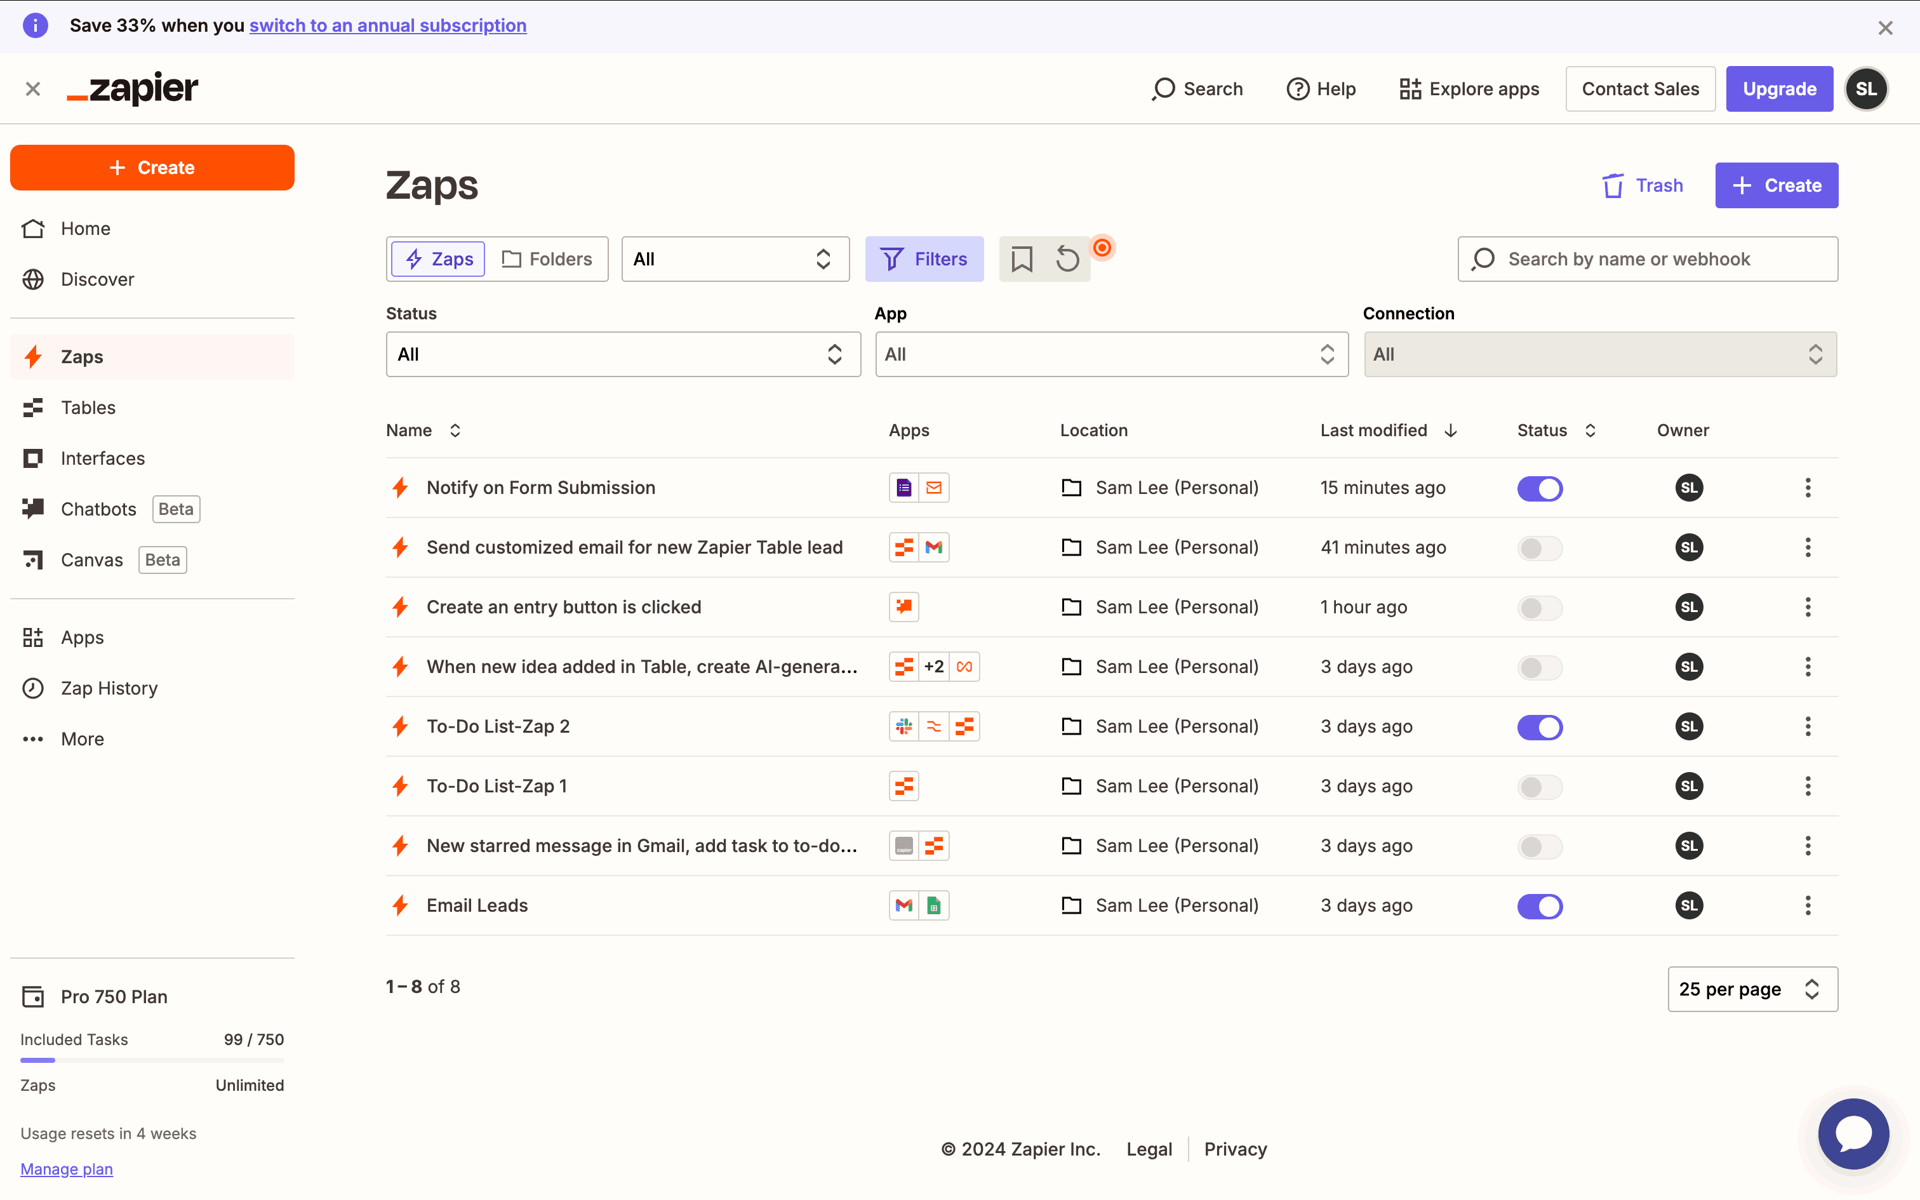Sort by the Status column header

1556,431
